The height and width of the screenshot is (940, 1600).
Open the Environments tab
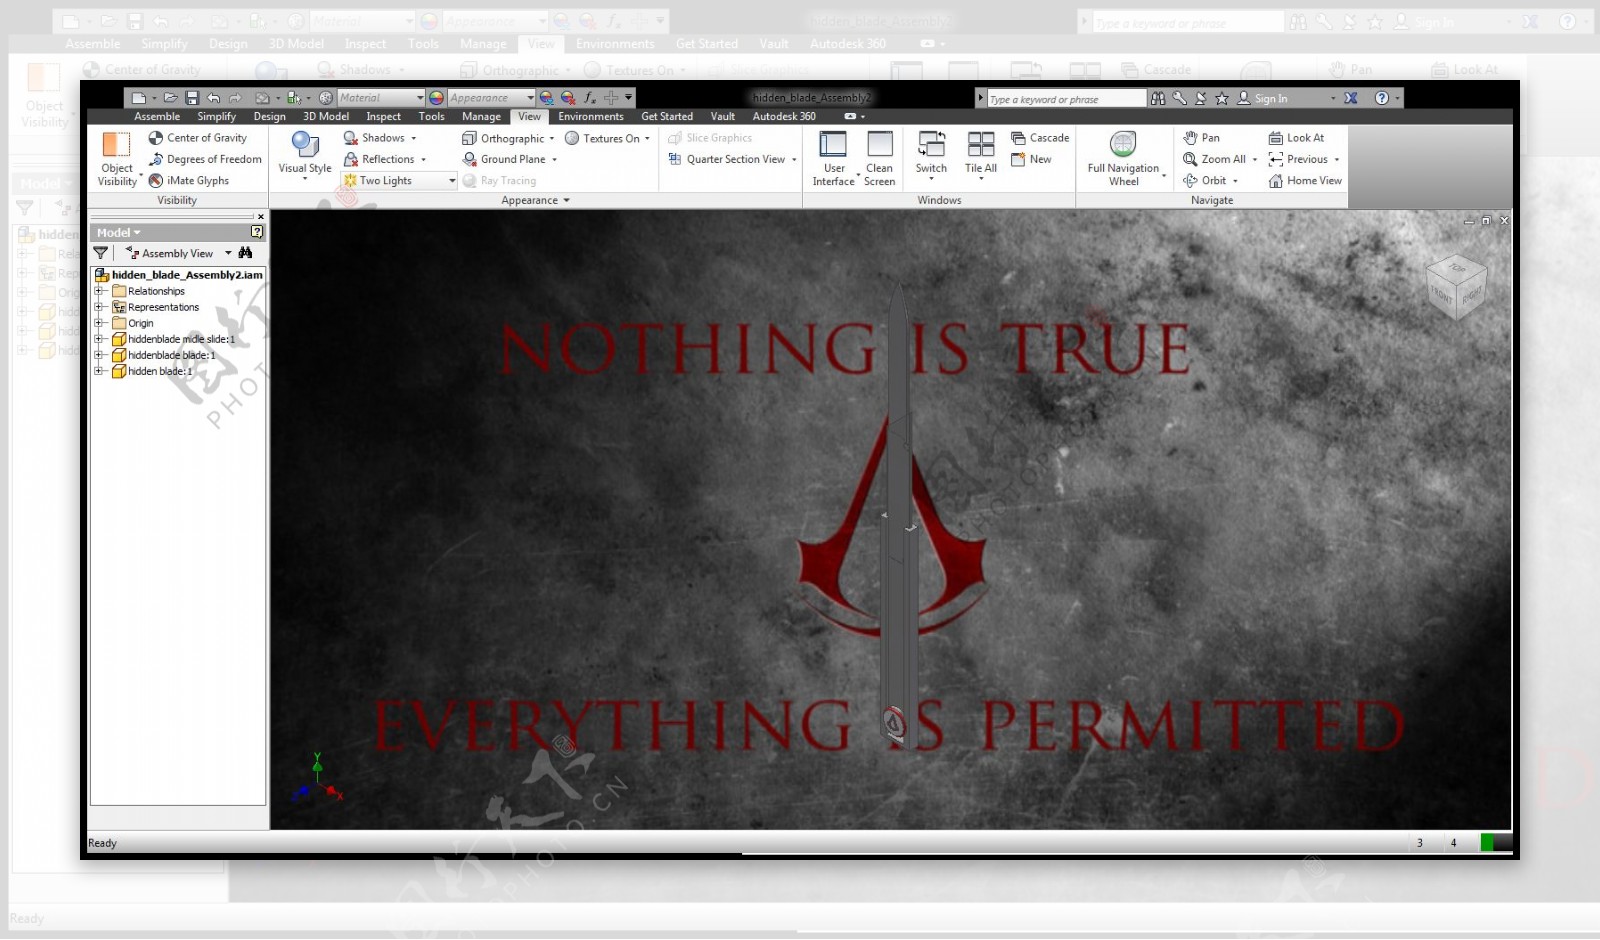click(591, 117)
